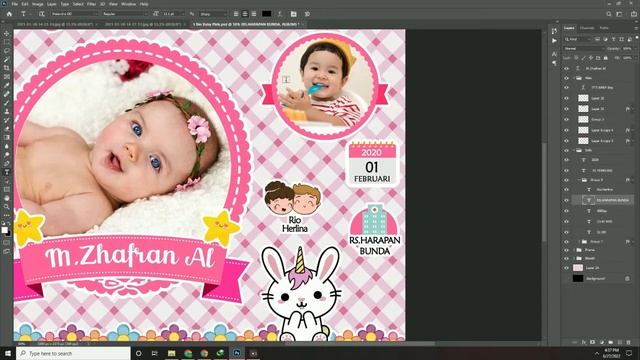Select the Move tool
The width and height of the screenshot is (640, 360).
tap(7, 33)
